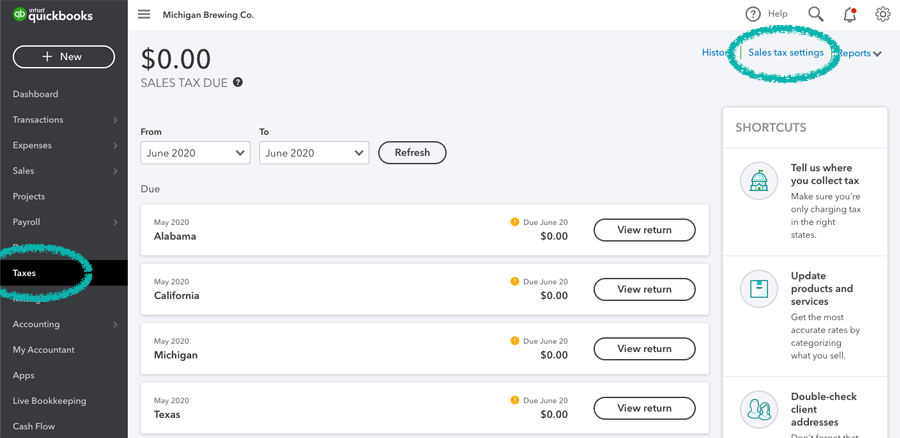Click the 'Double-check client addresses' icon
The image size is (900, 438).
(759, 410)
